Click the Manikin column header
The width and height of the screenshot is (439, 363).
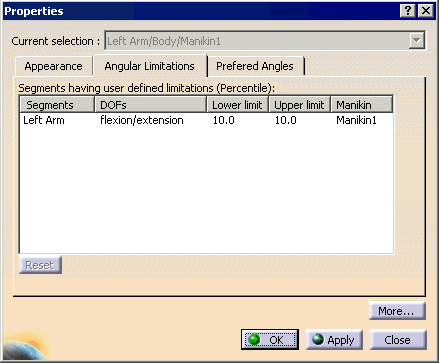[x=361, y=105]
